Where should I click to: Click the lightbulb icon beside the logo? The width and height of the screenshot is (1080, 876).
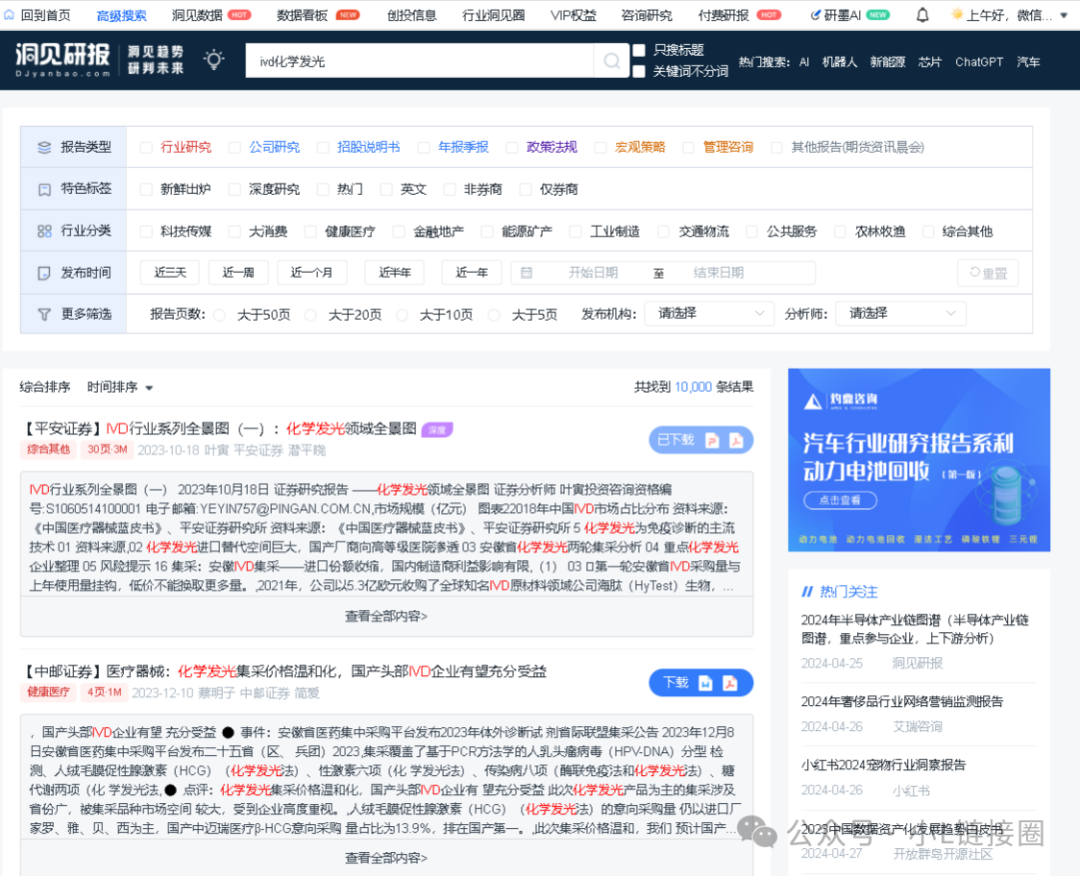click(x=214, y=61)
